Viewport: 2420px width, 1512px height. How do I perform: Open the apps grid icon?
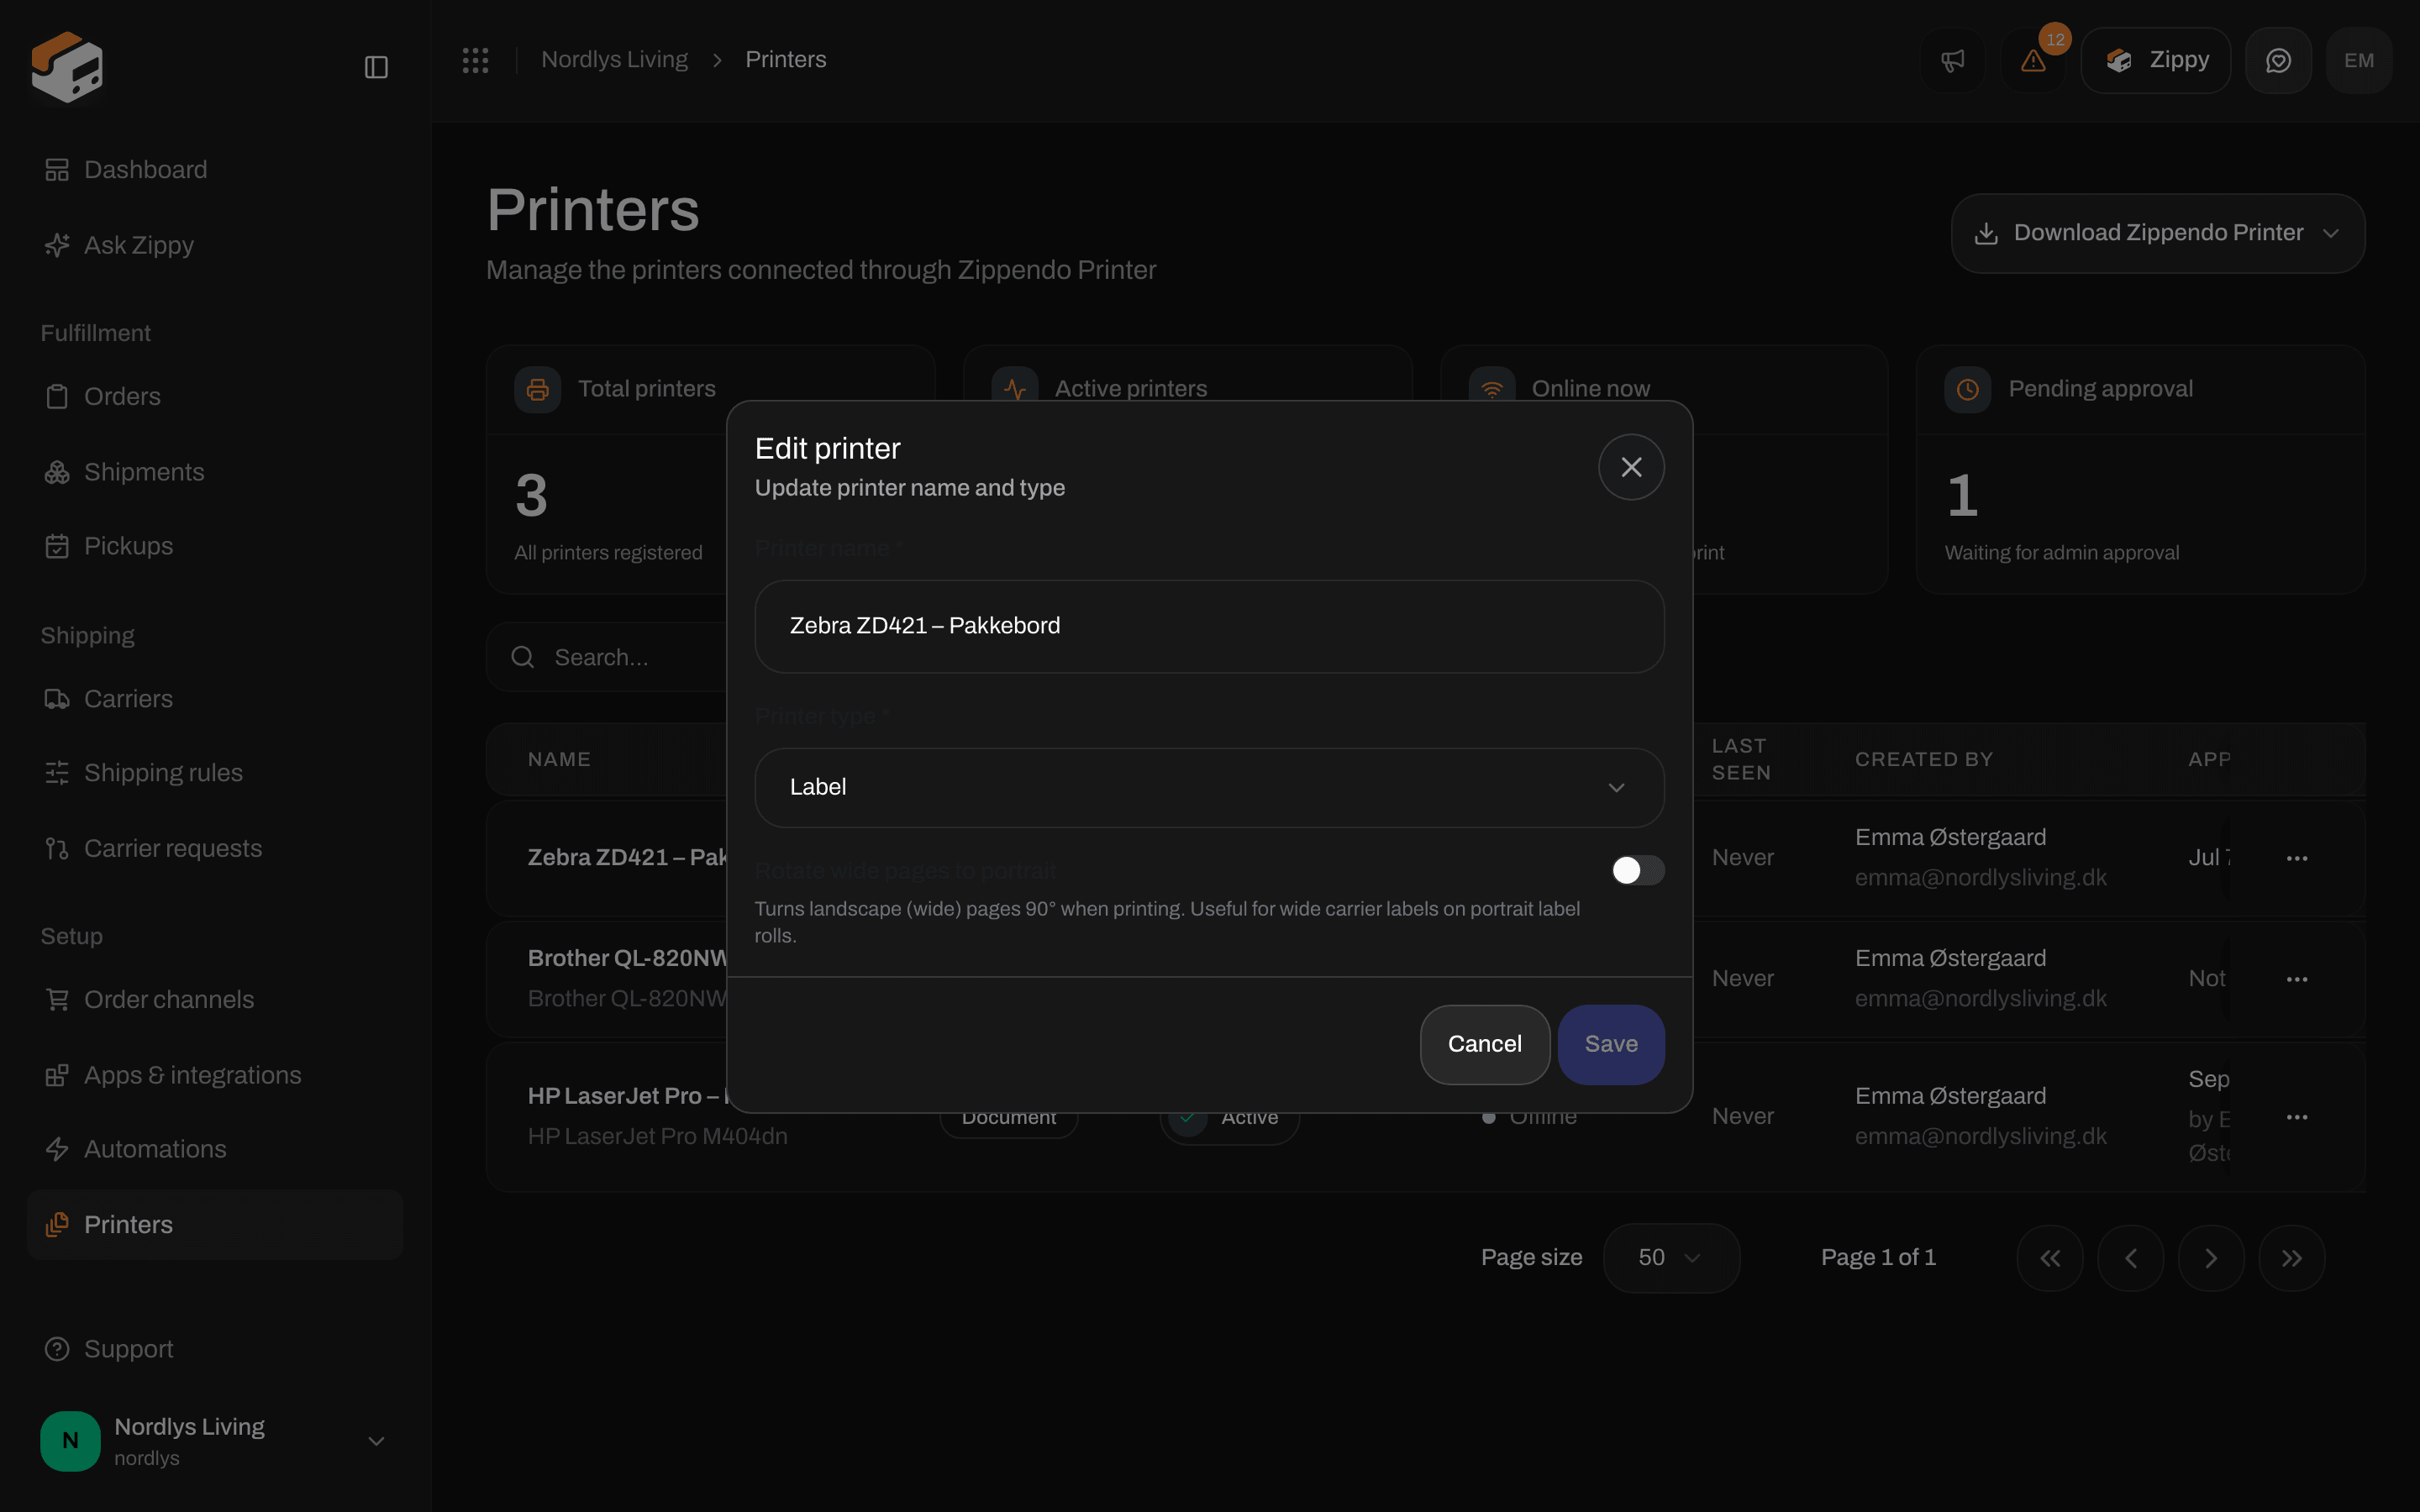click(x=475, y=60)
